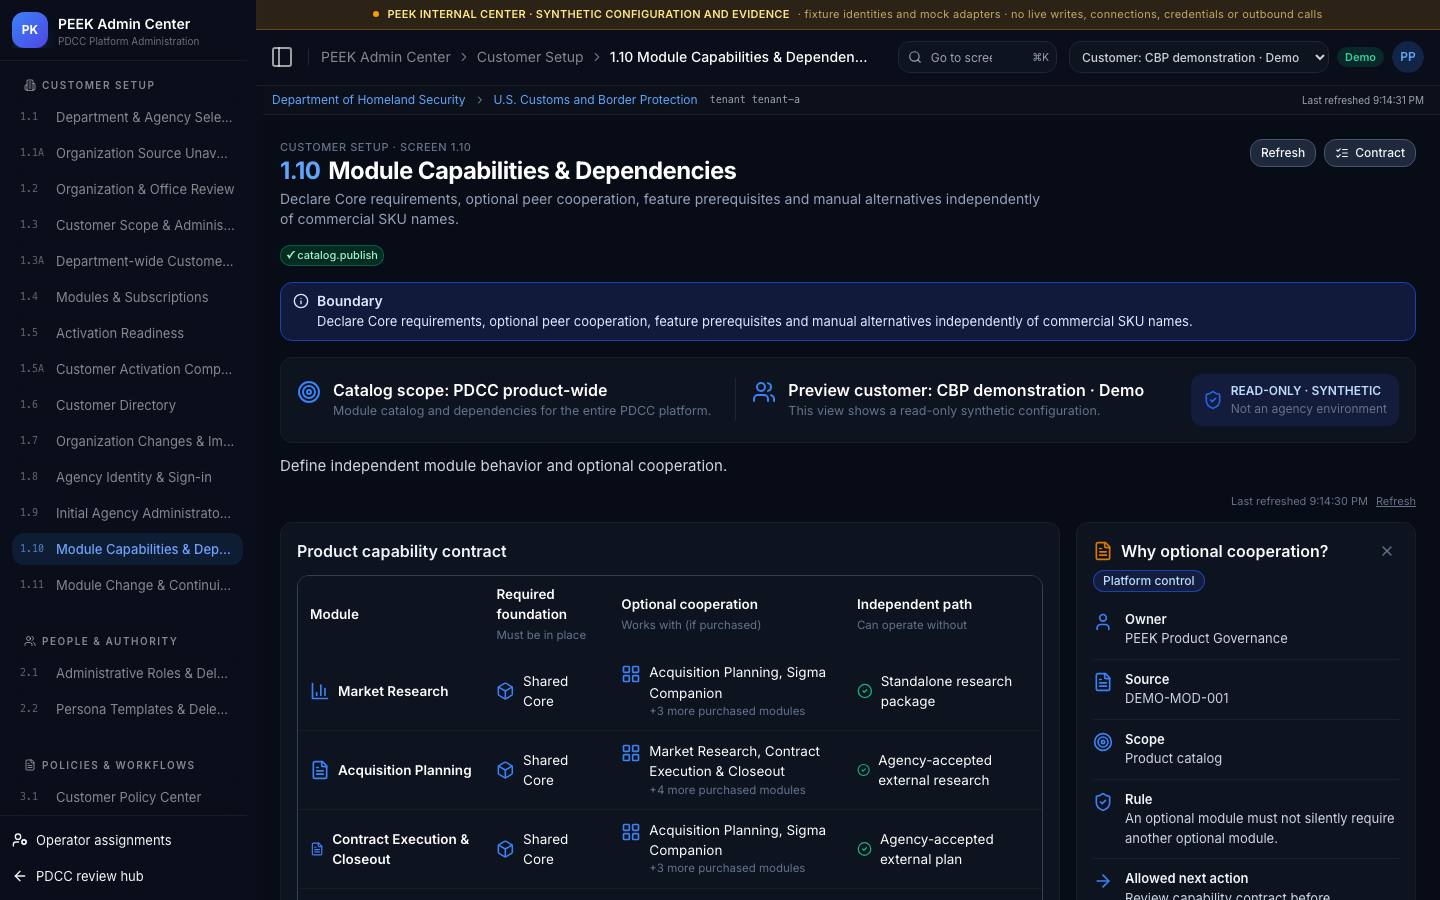Click the Contract Execution & Closeout icon
Viewport: 1440px width, 900px height.
pos(317,849)
